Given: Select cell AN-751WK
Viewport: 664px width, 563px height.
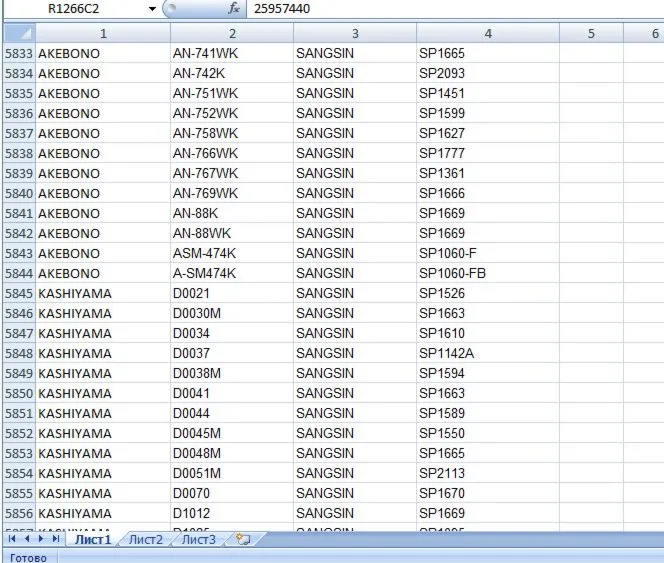Looking at the screenshot, I should point(232,93).
